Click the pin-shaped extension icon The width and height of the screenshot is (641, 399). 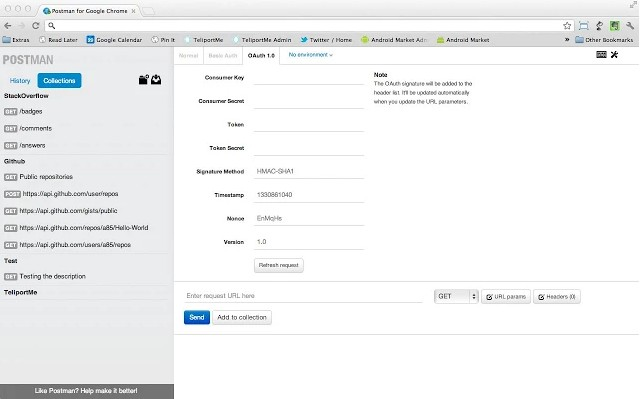(x=599, y=26)
